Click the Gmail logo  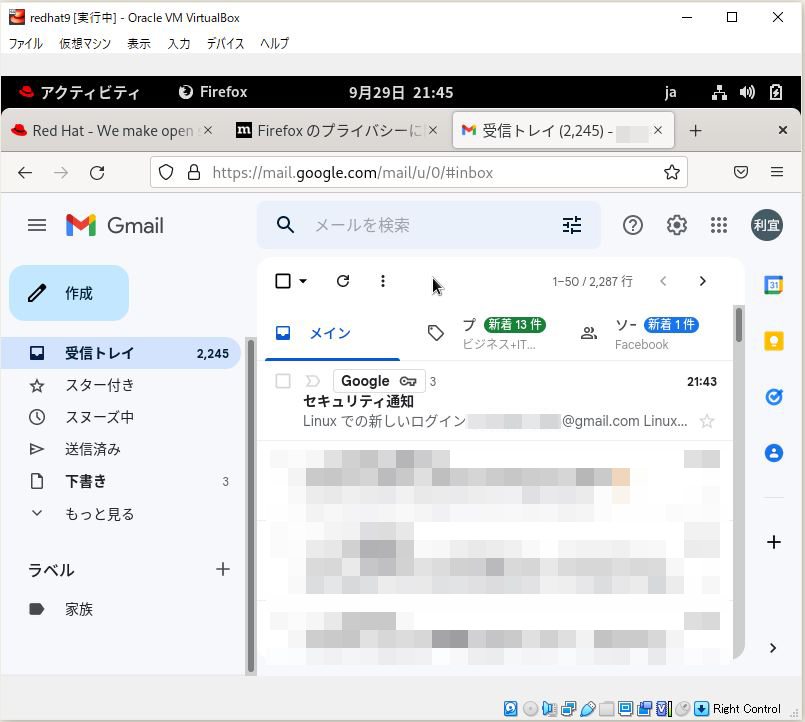tap(114, 225)
